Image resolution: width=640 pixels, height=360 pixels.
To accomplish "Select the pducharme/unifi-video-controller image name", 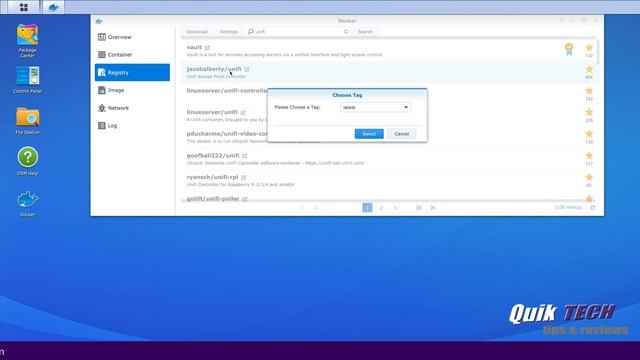I will coord(227,134).
